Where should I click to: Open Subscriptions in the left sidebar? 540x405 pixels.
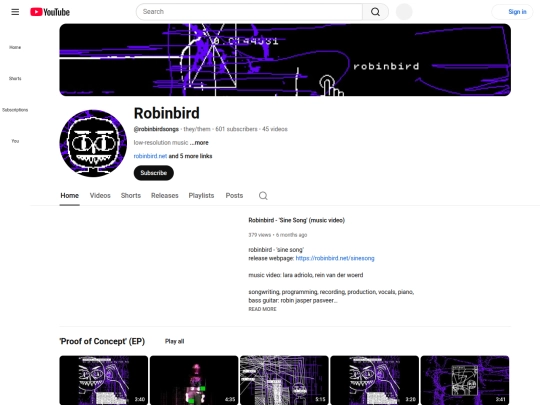(15, 110)
